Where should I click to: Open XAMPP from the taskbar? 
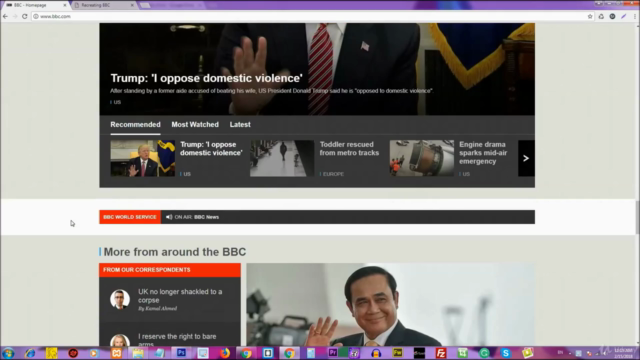tap(116, 353)
